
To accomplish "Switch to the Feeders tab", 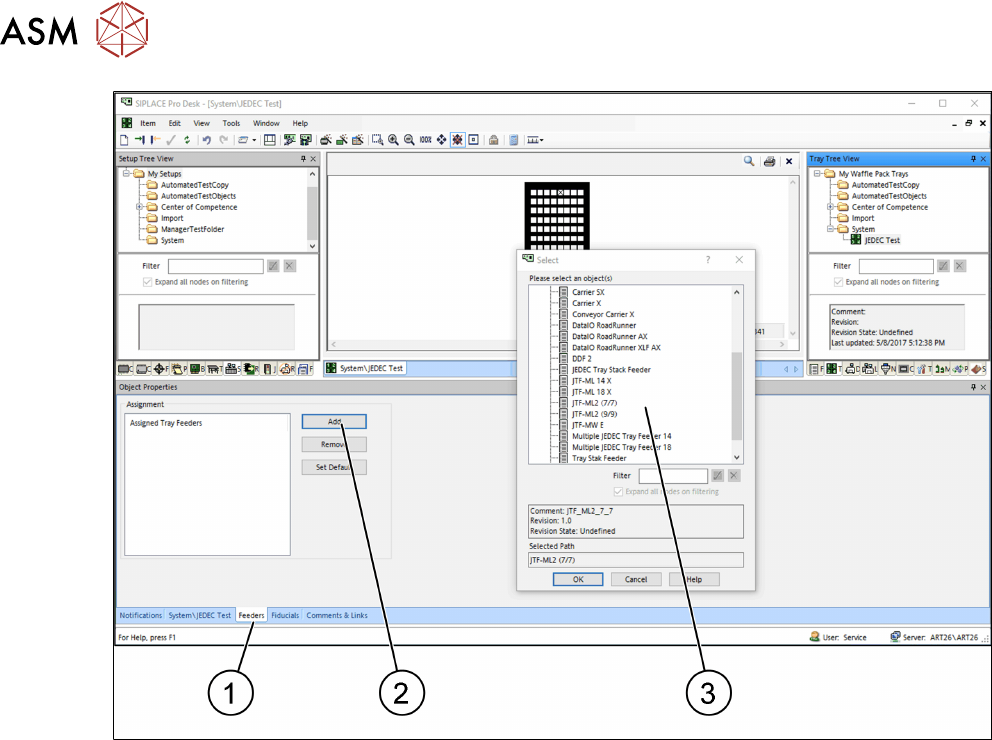I will (x=251, y=615).
